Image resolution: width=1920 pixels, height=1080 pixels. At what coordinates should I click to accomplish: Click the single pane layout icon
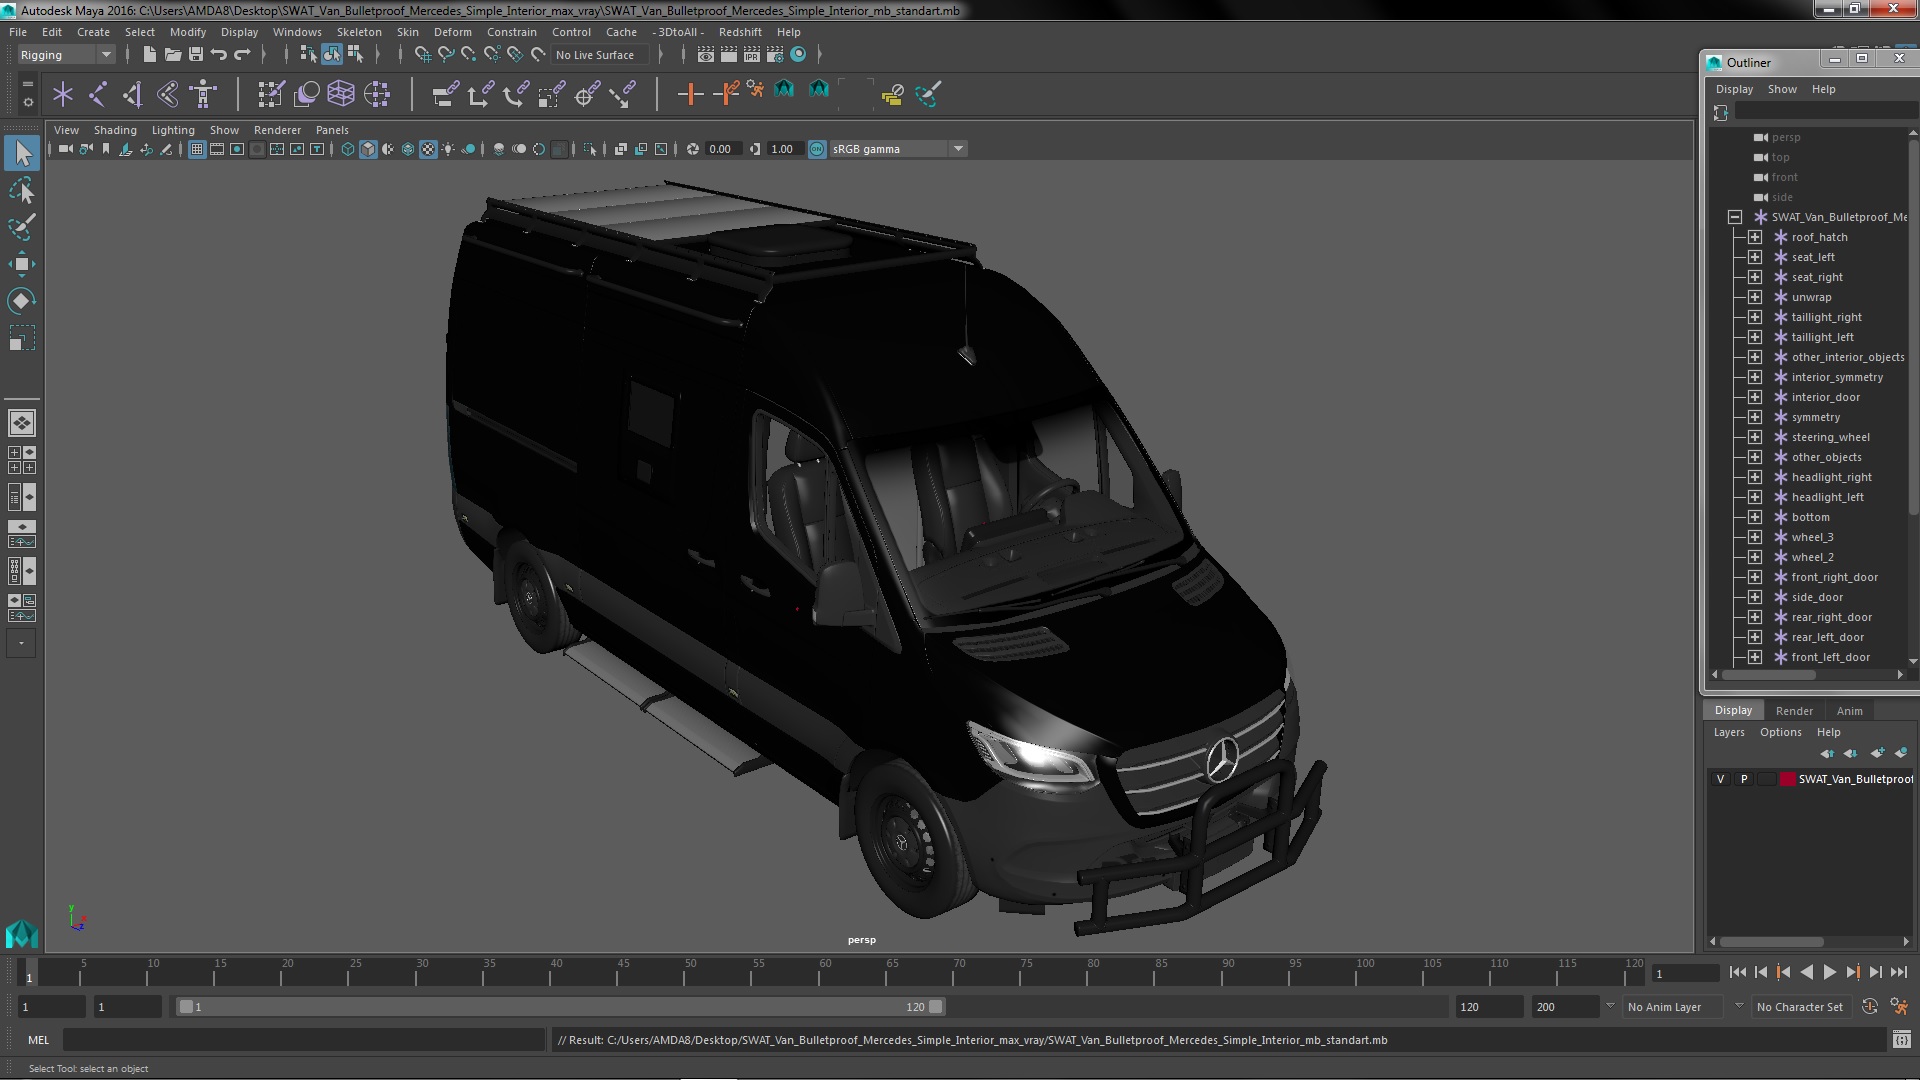pyautogui.click(x=21, y=423)
